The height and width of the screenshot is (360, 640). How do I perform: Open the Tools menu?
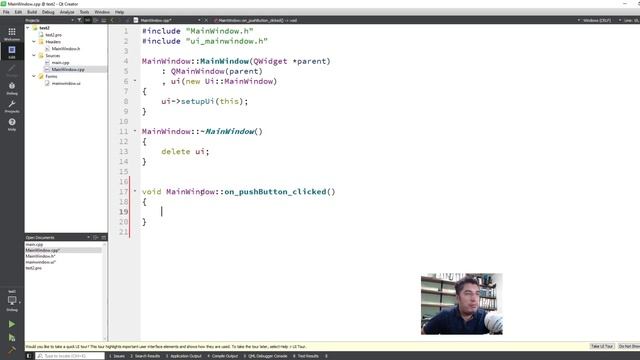coord(84,12)
